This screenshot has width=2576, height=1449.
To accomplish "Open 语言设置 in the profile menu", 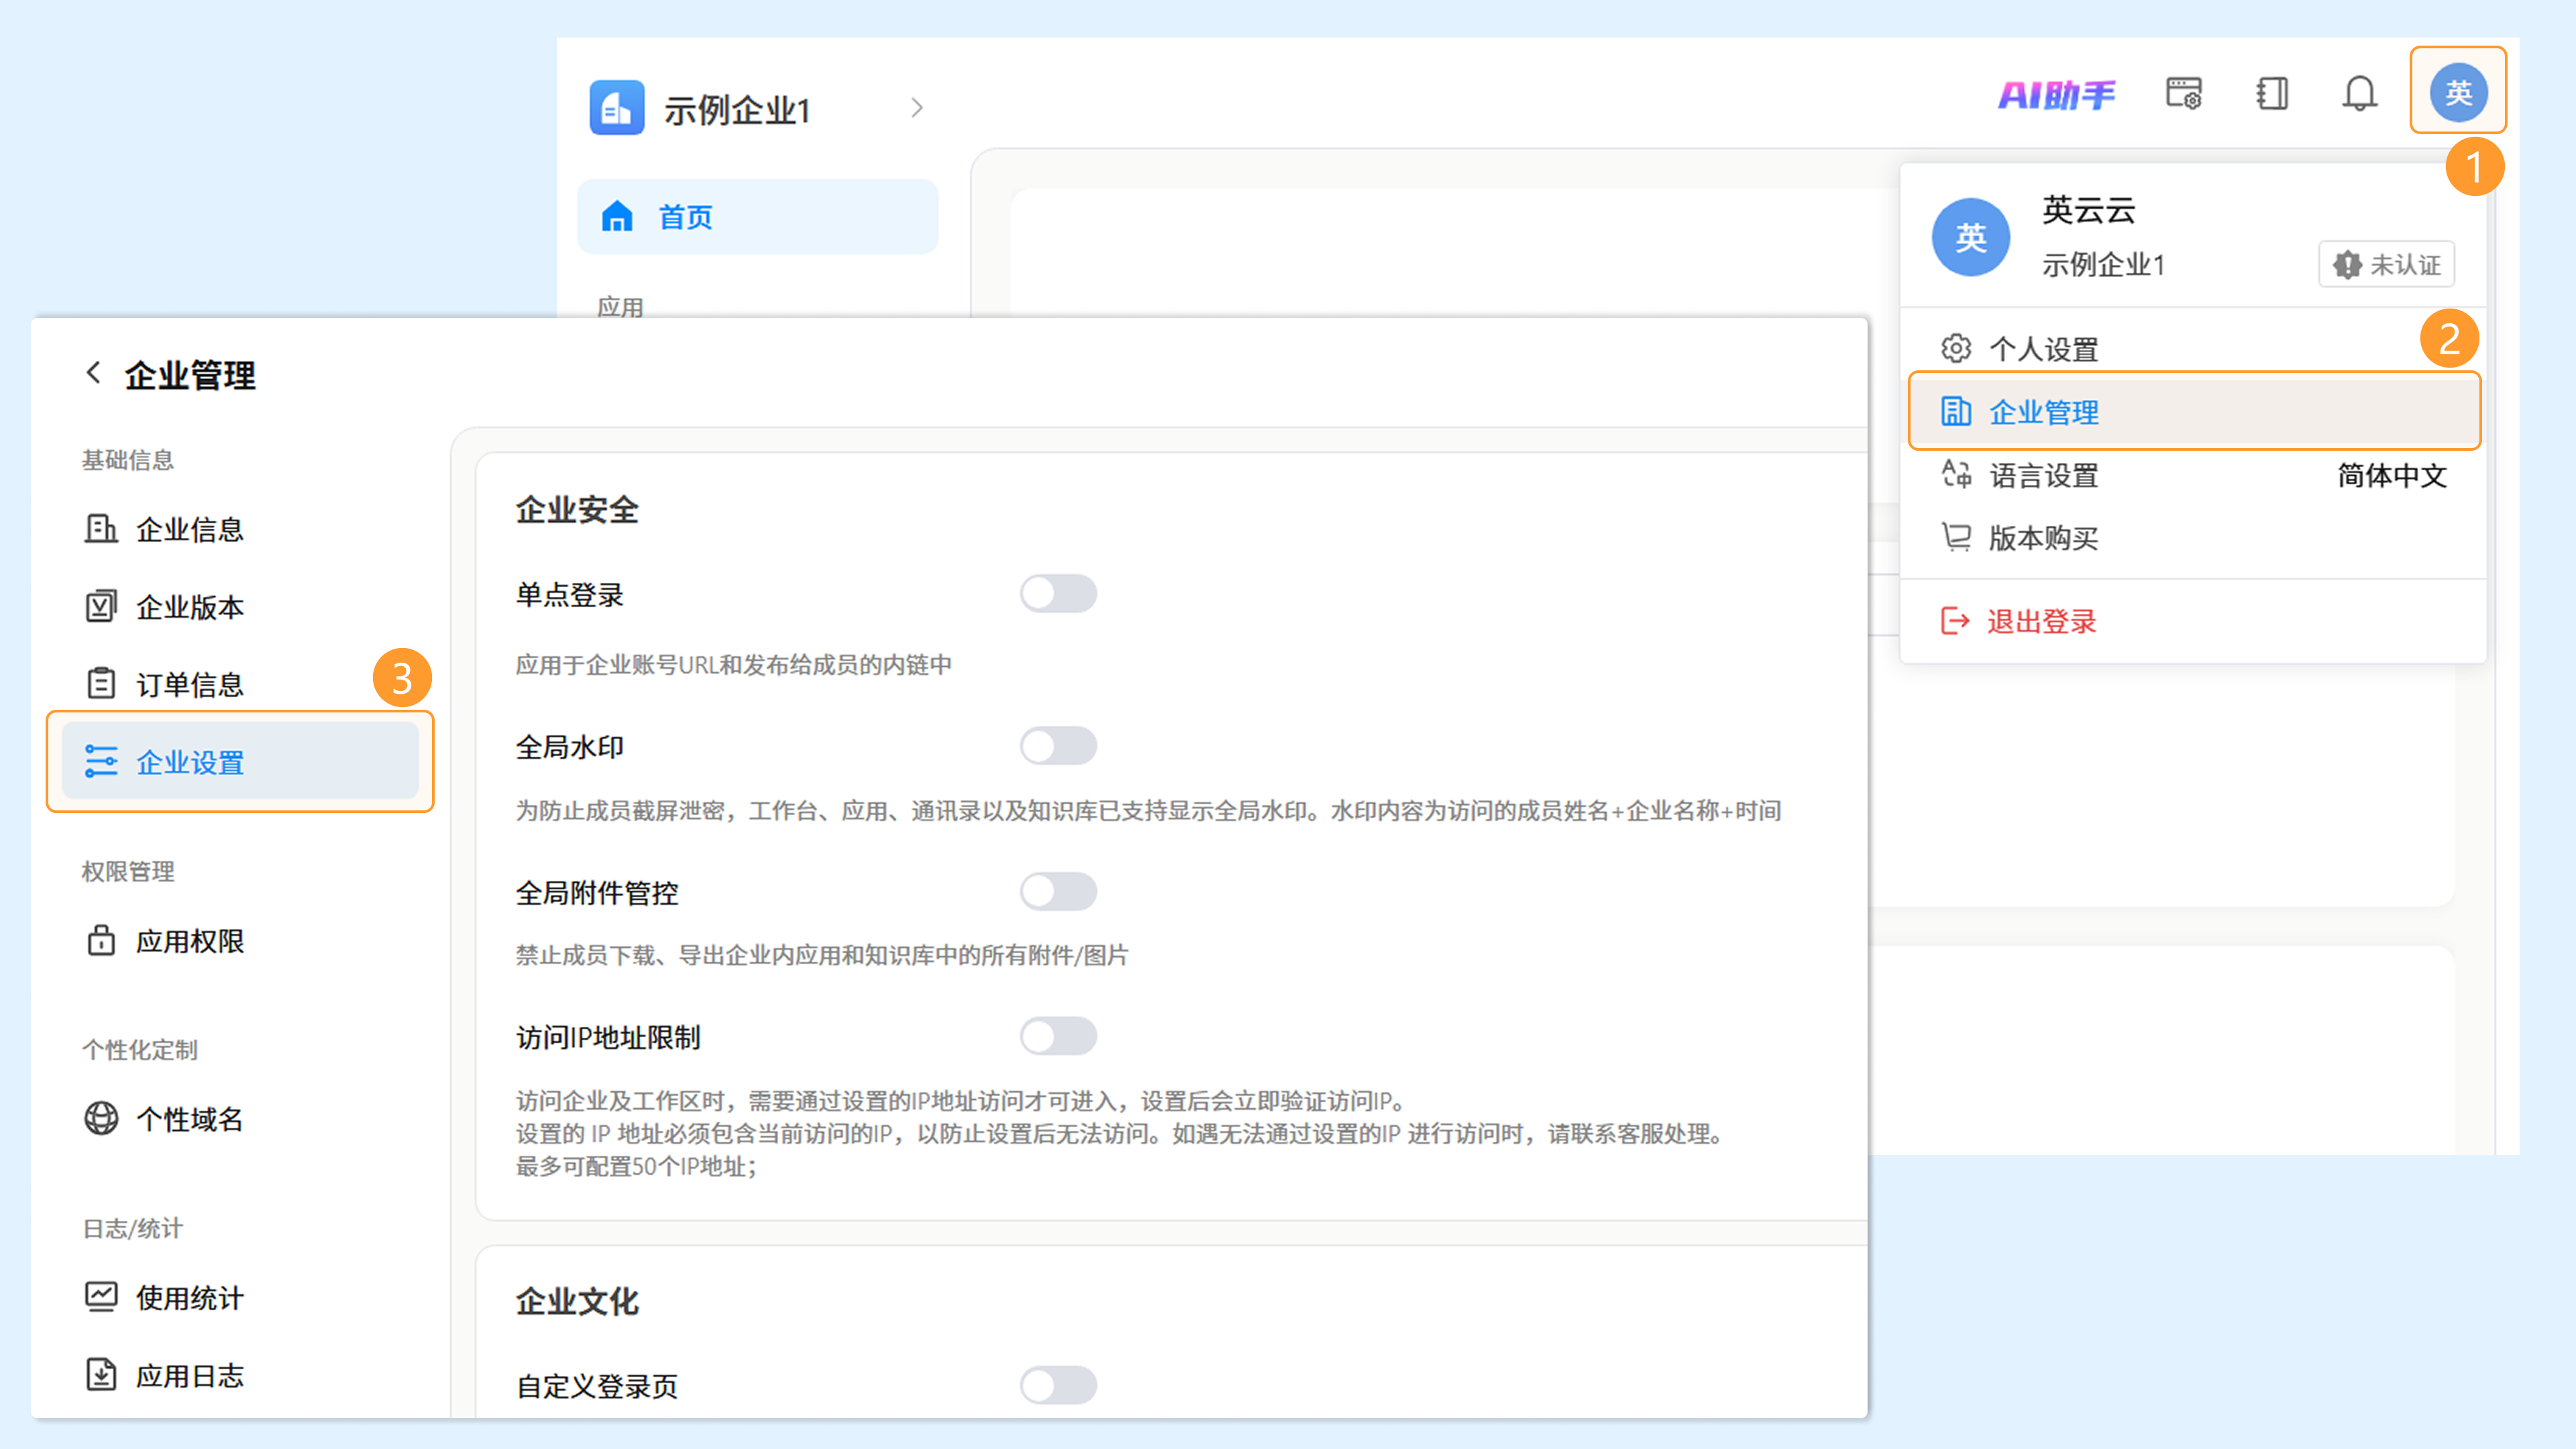I will (x=2193, y=475).
